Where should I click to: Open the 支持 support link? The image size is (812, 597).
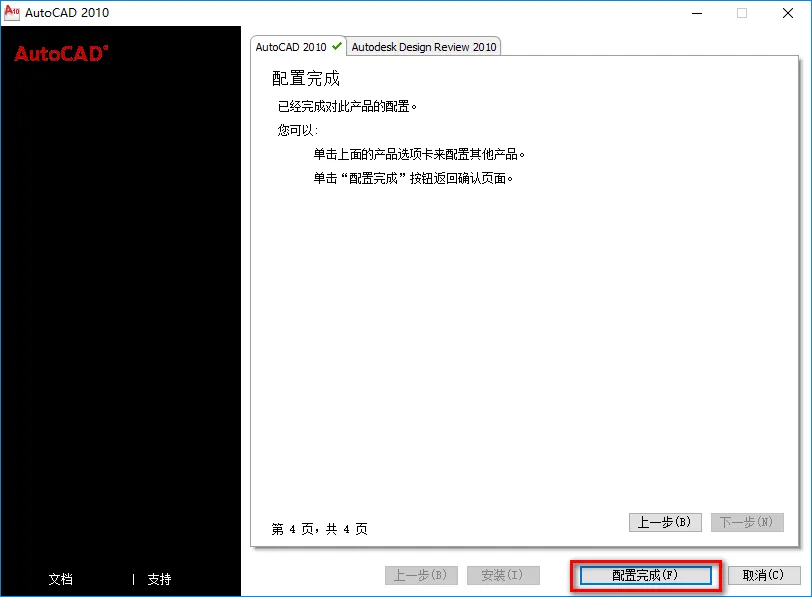tap(159, 579)
